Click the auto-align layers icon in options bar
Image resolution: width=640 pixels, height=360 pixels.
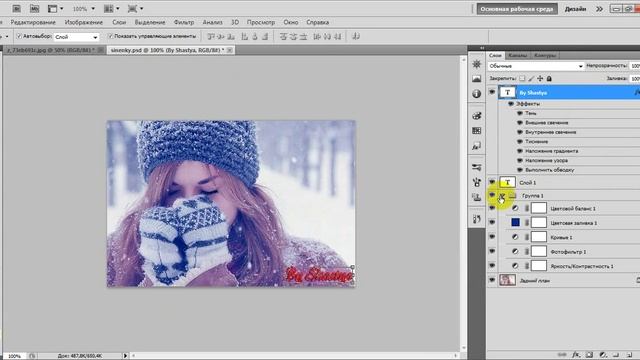point(356,37)
